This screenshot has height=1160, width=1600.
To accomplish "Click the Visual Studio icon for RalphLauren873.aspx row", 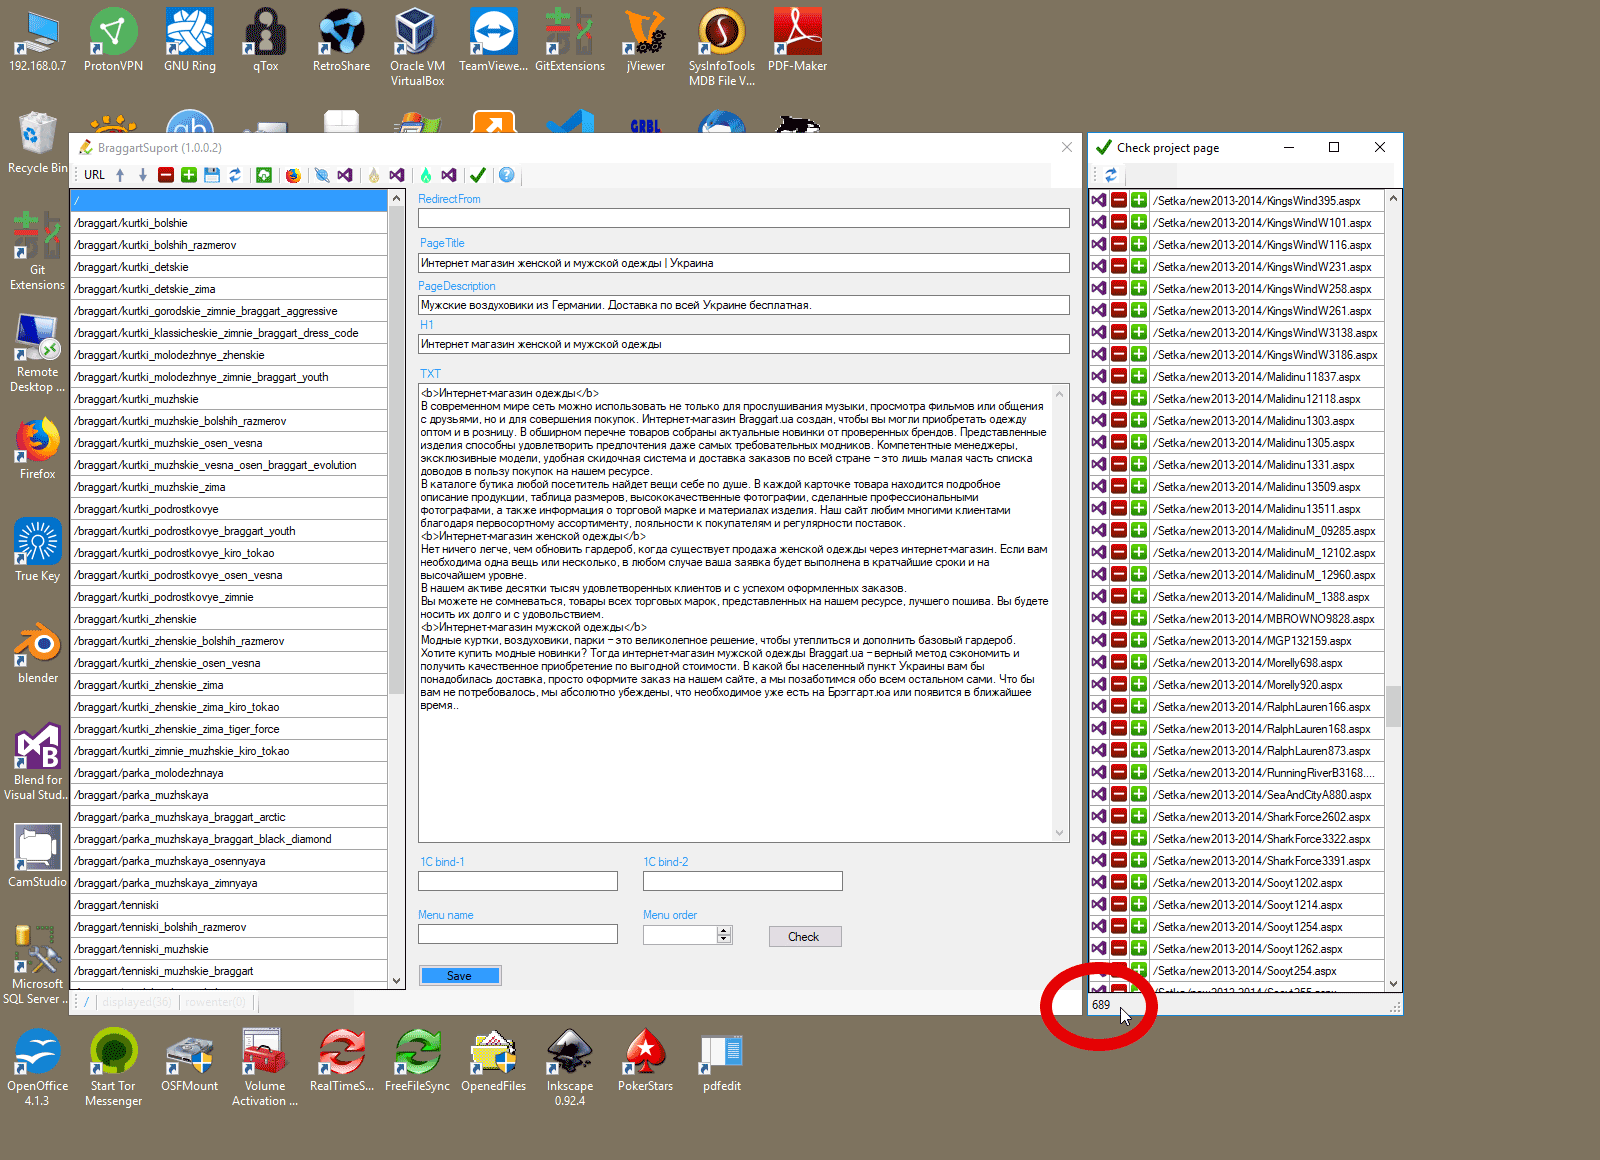I will pyautogui.click(x=1099, y=750).
